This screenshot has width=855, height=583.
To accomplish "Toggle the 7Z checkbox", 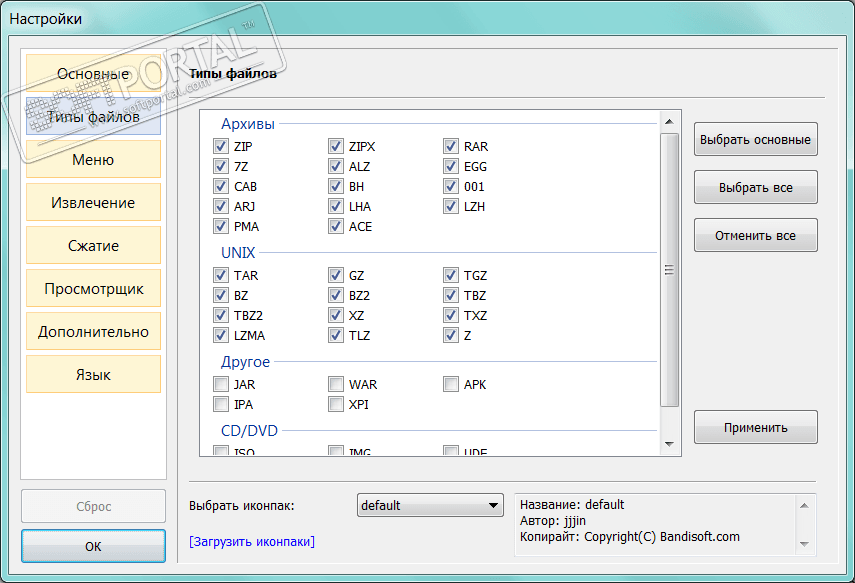I will (x=221, y=166).
